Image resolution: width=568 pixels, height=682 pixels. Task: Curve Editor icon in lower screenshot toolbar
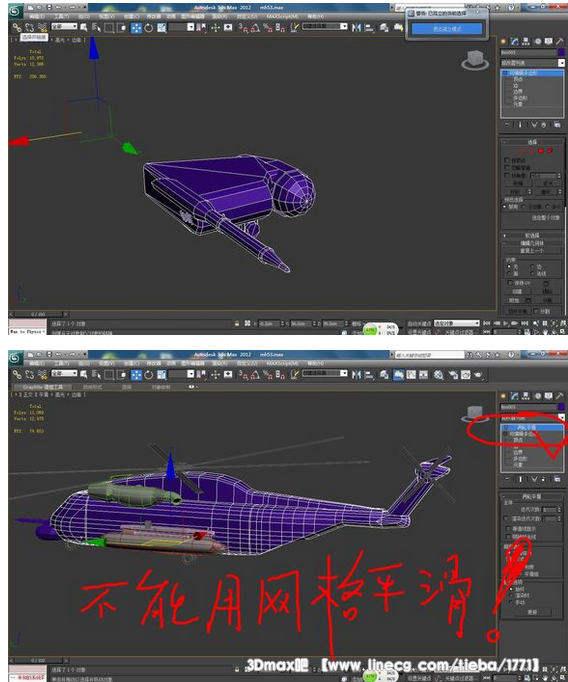point(411,374)
